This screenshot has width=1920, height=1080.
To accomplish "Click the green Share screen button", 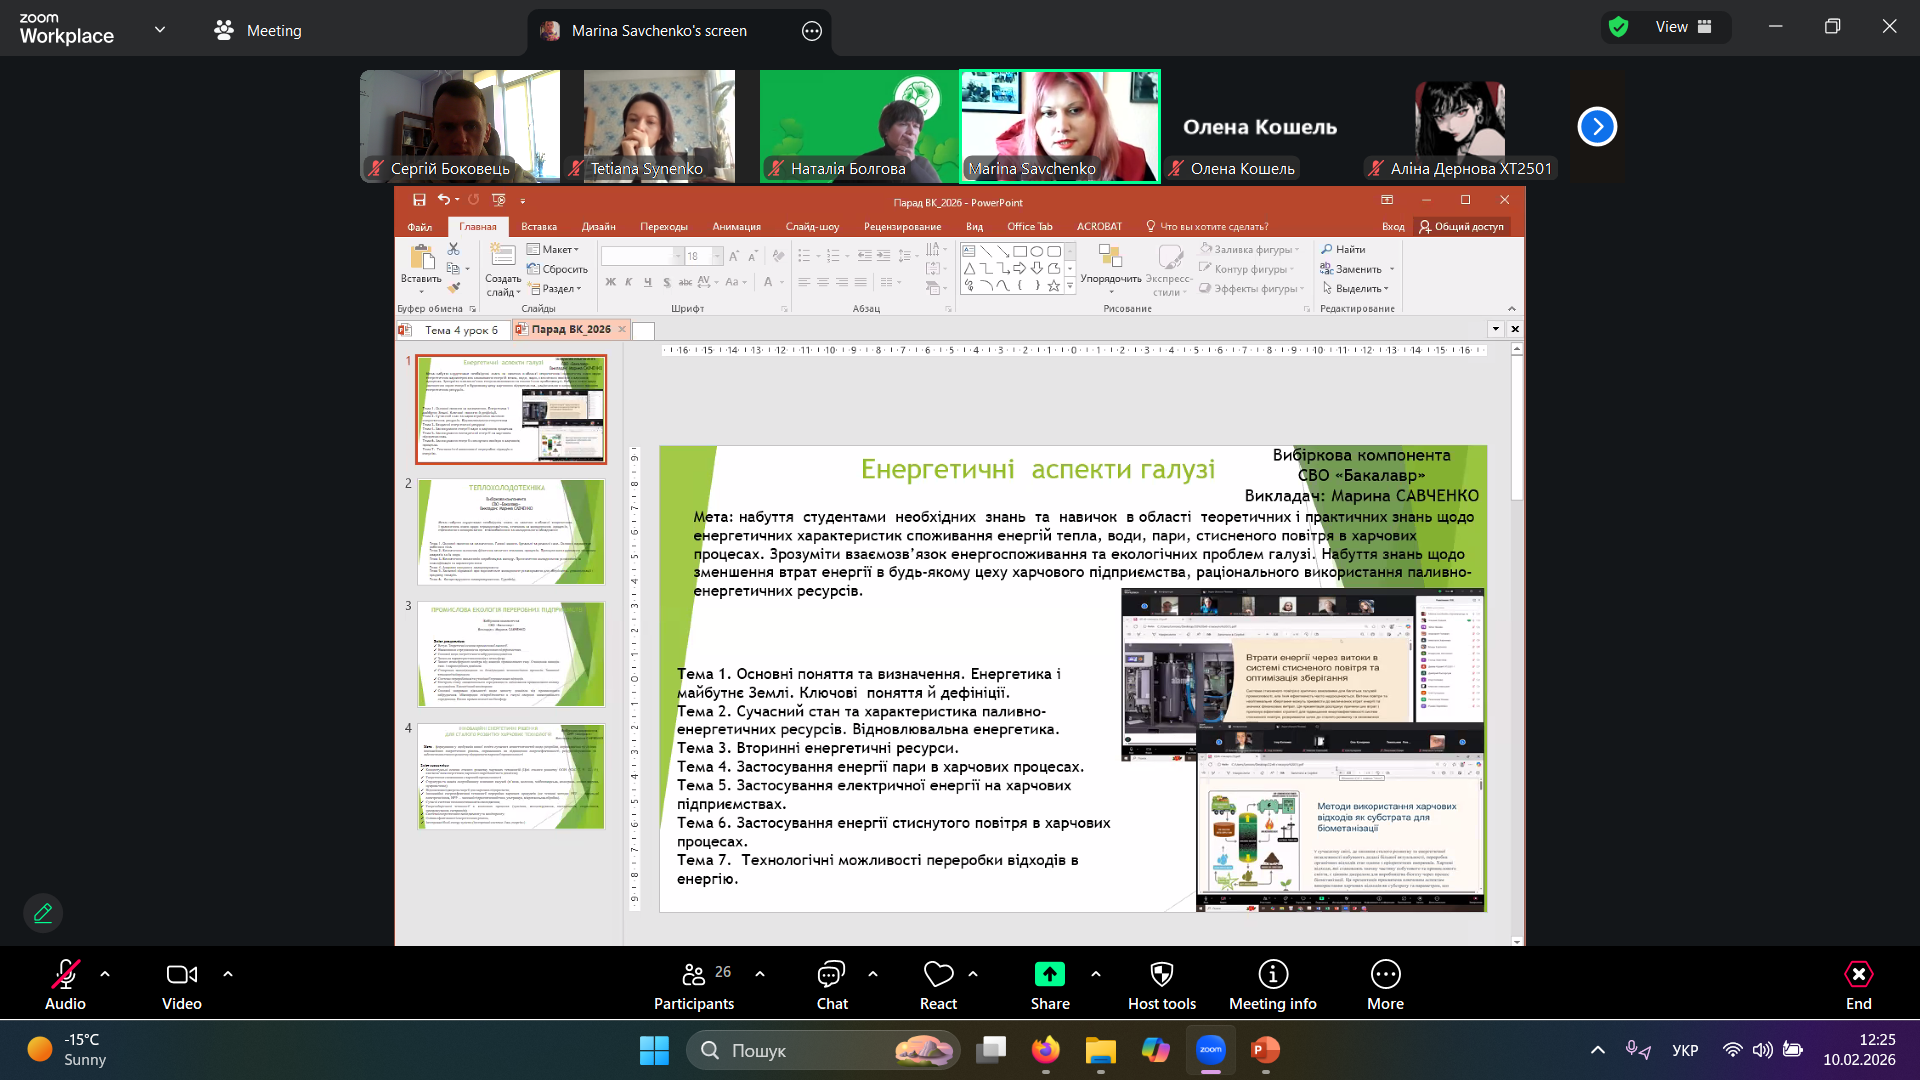I will 1049,974.
